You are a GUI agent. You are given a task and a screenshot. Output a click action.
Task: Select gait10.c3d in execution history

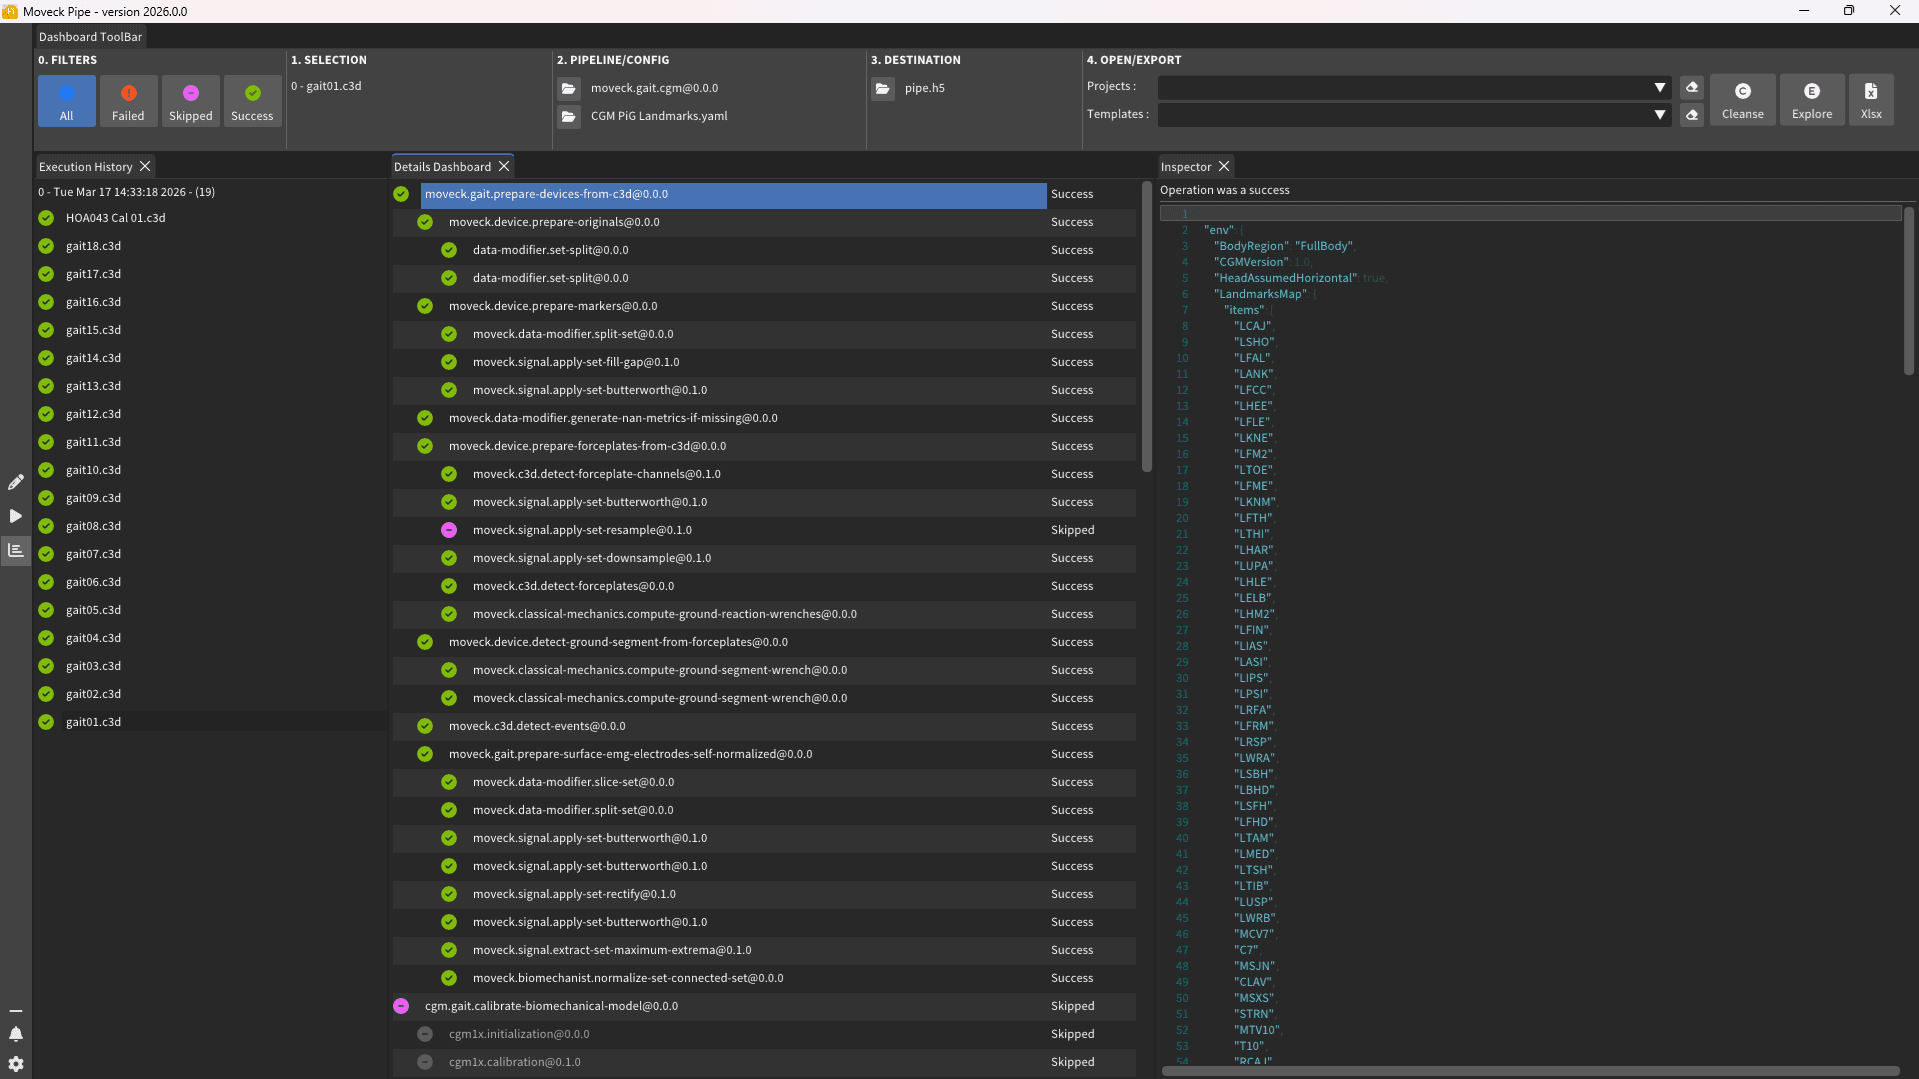point(93,470)
